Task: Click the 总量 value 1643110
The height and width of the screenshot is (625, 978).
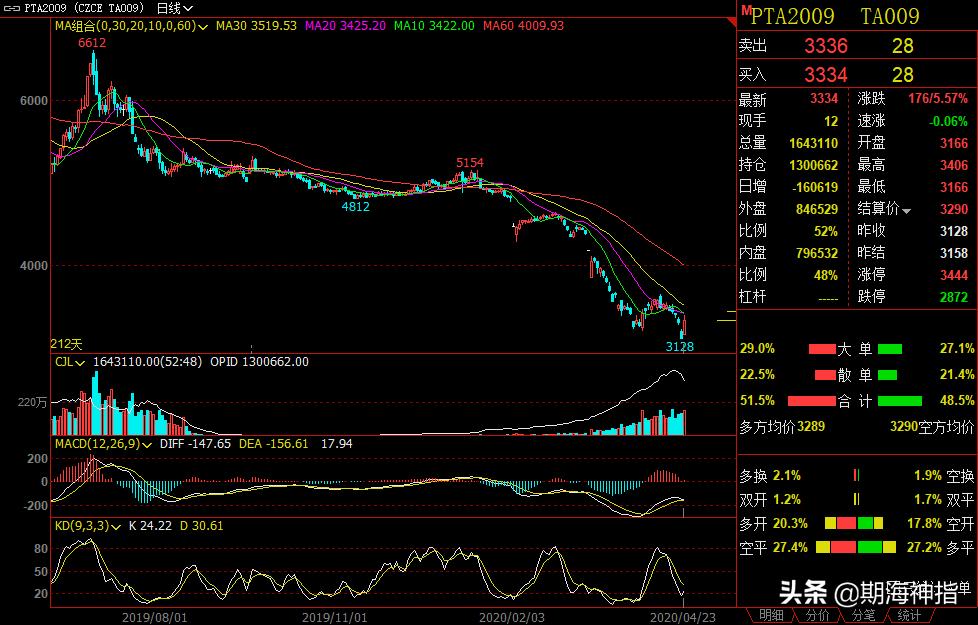Action: [x=813, y=143]
